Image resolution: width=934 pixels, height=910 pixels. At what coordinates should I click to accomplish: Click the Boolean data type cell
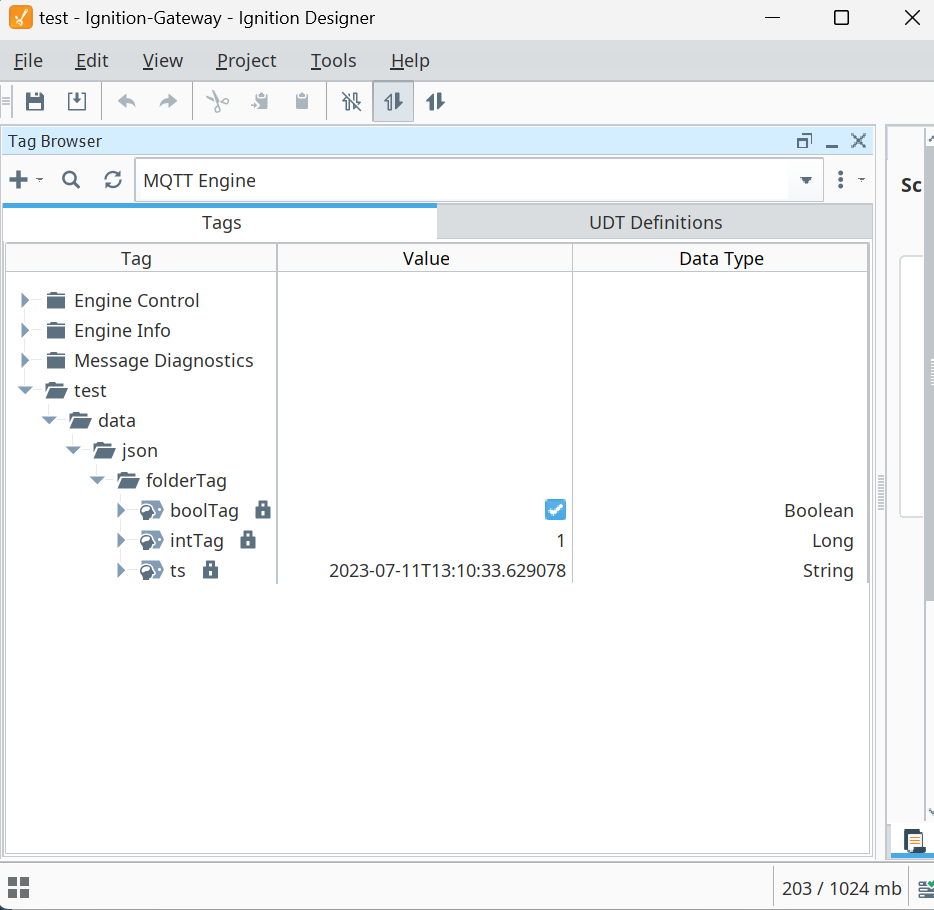point(818,510)
